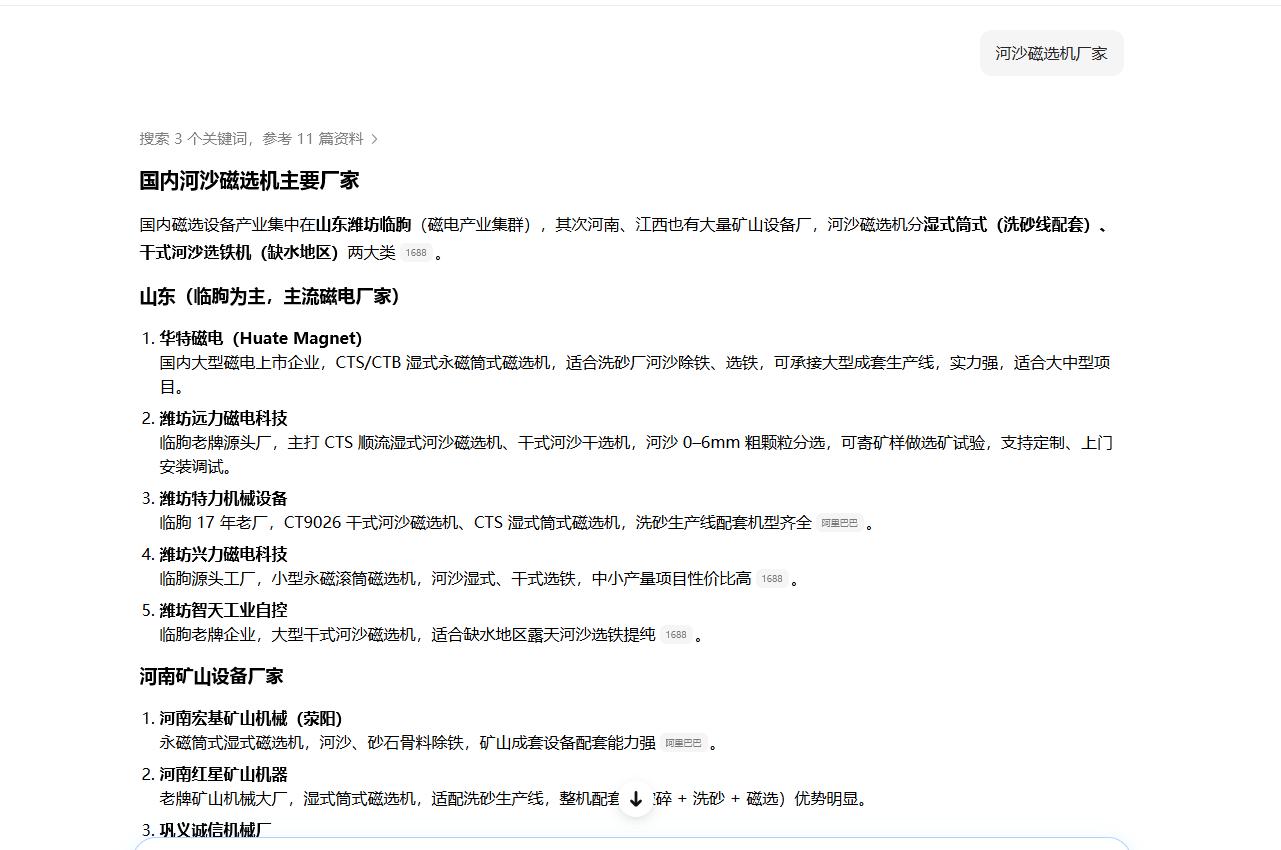Screen dimensions: 1281x850
Task: Open the 阿里巴巴 citation for 河南宏基矿山机械
Action: point(683,743)
